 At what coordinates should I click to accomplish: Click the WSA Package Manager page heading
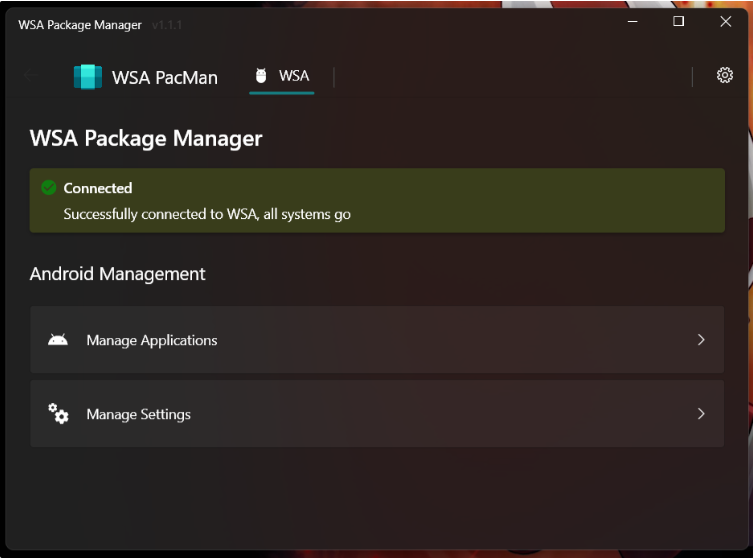click(146, 138)
